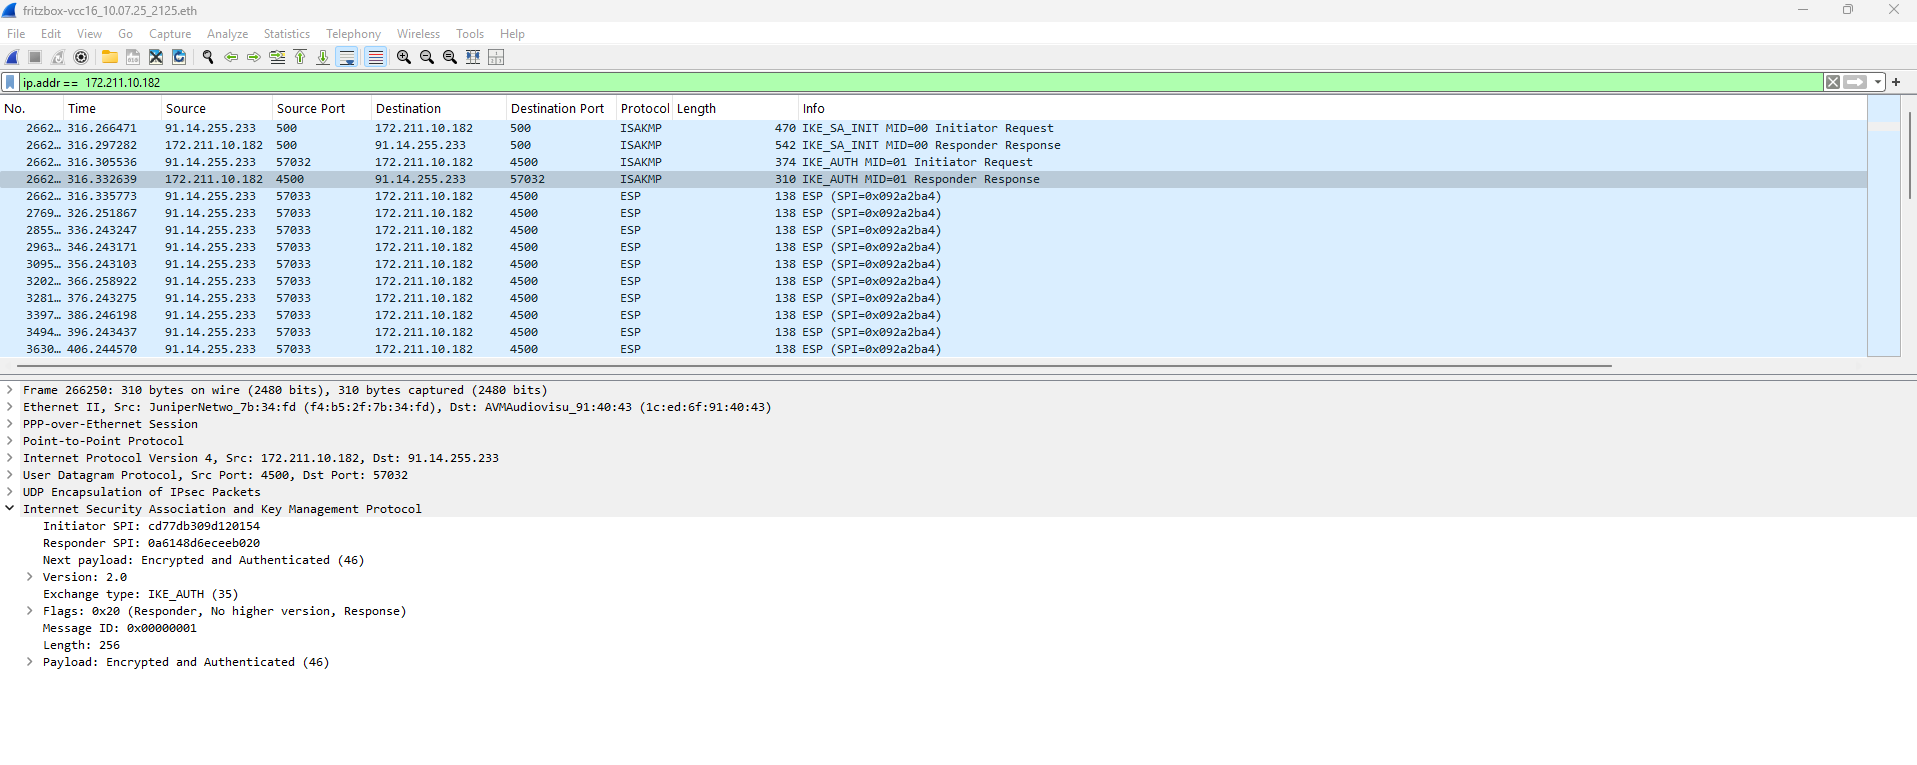
Task: Expand the Ethernet II details
Action: pos(10,407)
